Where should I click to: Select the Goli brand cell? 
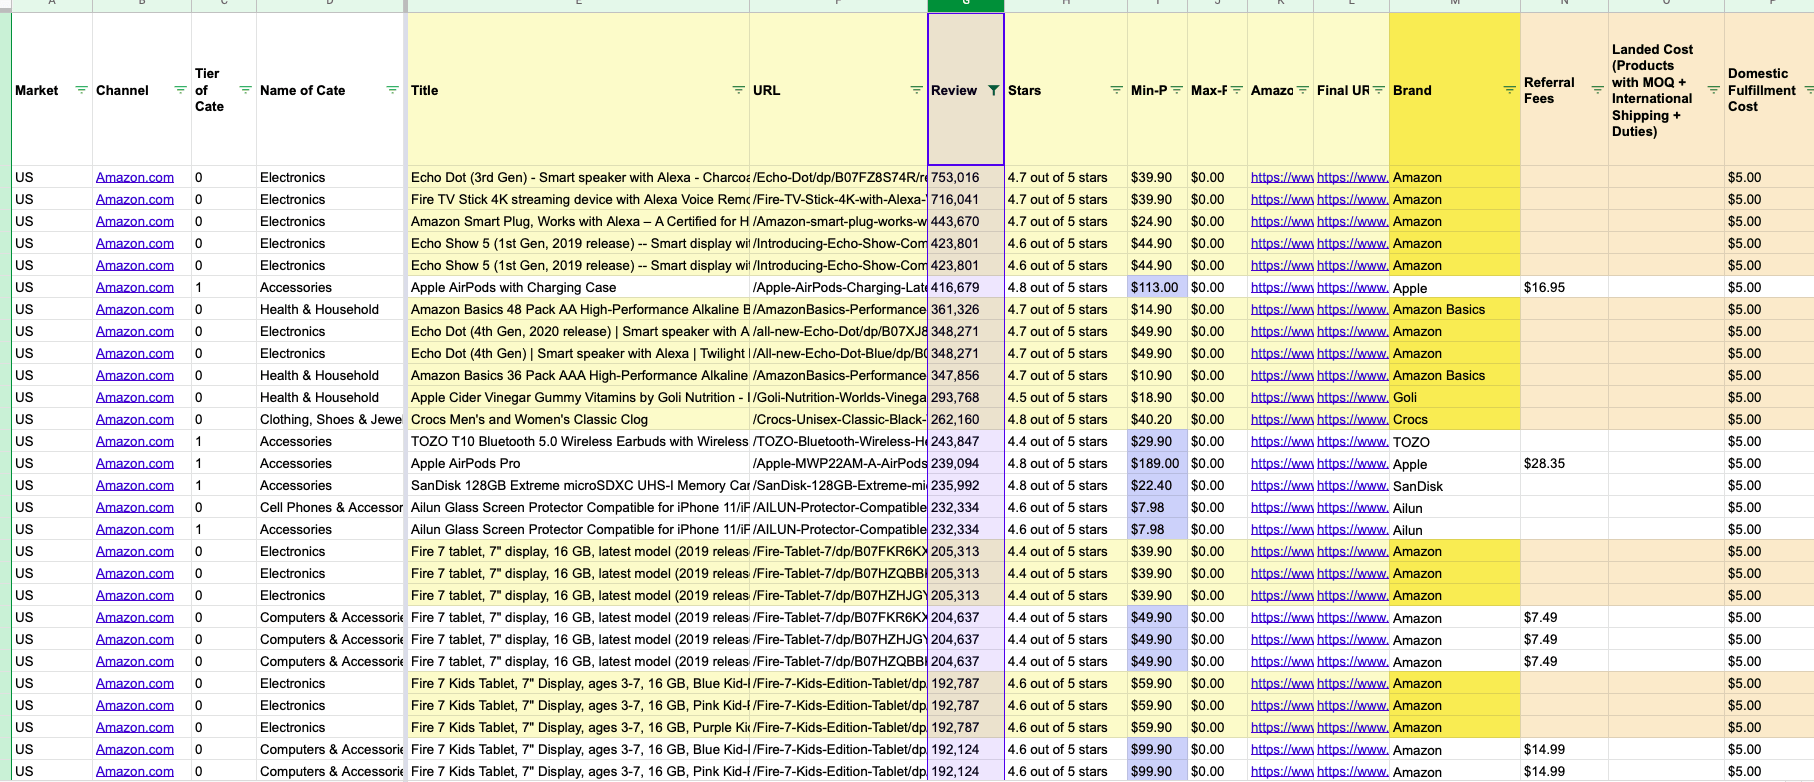pos(1455,398)
